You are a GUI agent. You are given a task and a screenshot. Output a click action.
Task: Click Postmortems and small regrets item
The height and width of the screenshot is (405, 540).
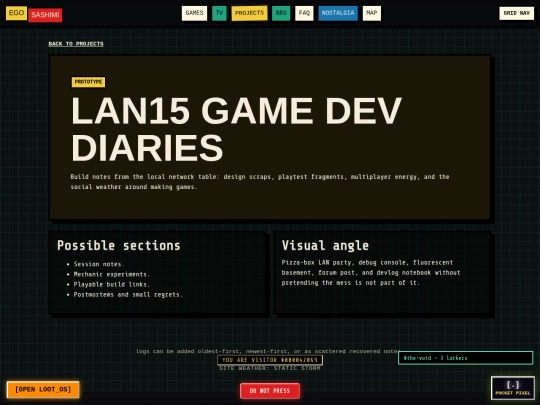coord(128,295)
